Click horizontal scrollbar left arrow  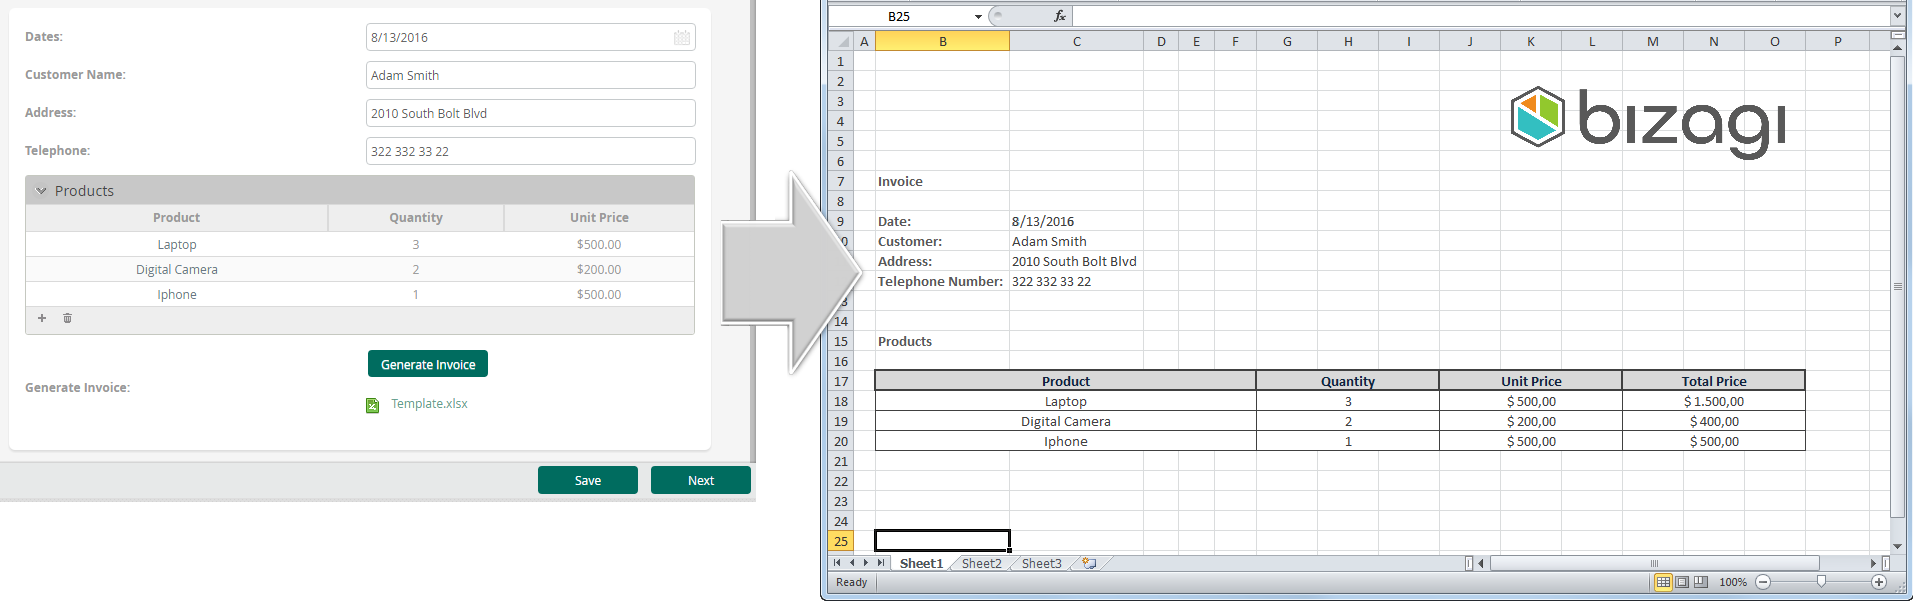(1481, 563)
